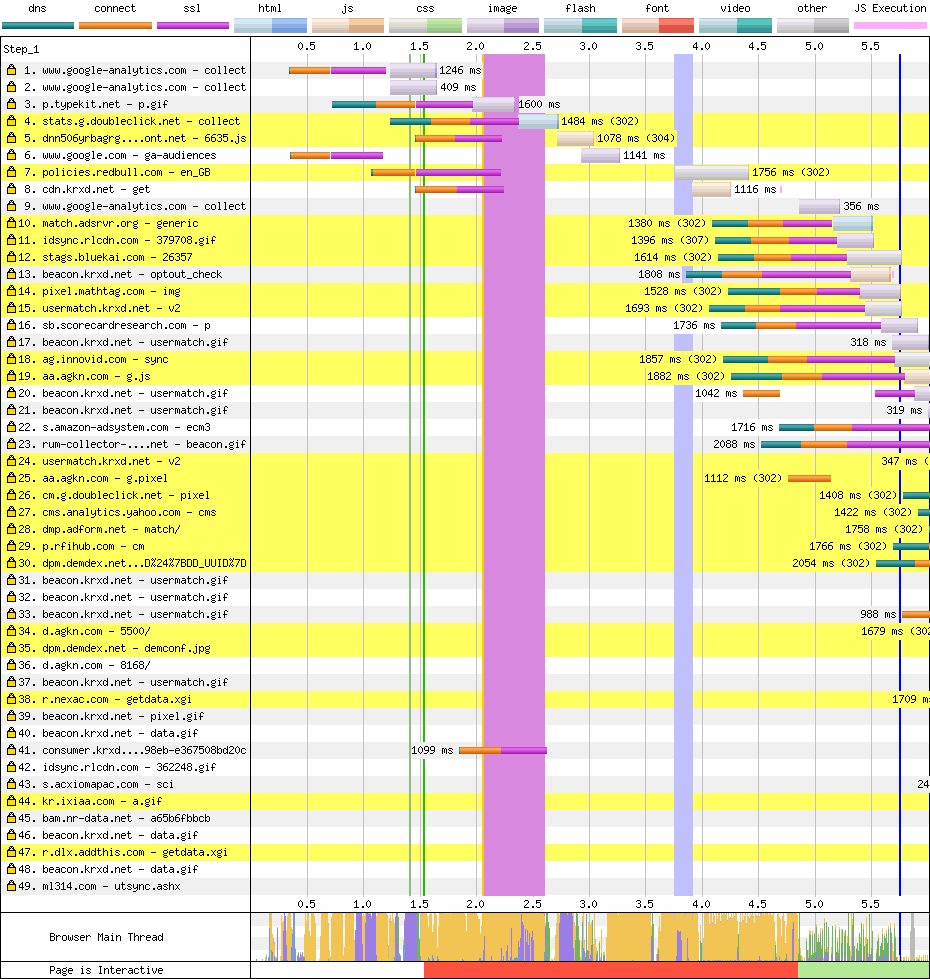Select the idsync.rlcdn.com 379708.gif request label

click(129, 240)
